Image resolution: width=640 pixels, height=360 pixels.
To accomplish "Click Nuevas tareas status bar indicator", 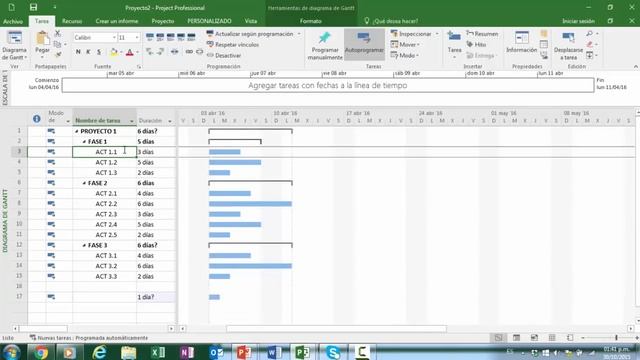I will [89, 338].
